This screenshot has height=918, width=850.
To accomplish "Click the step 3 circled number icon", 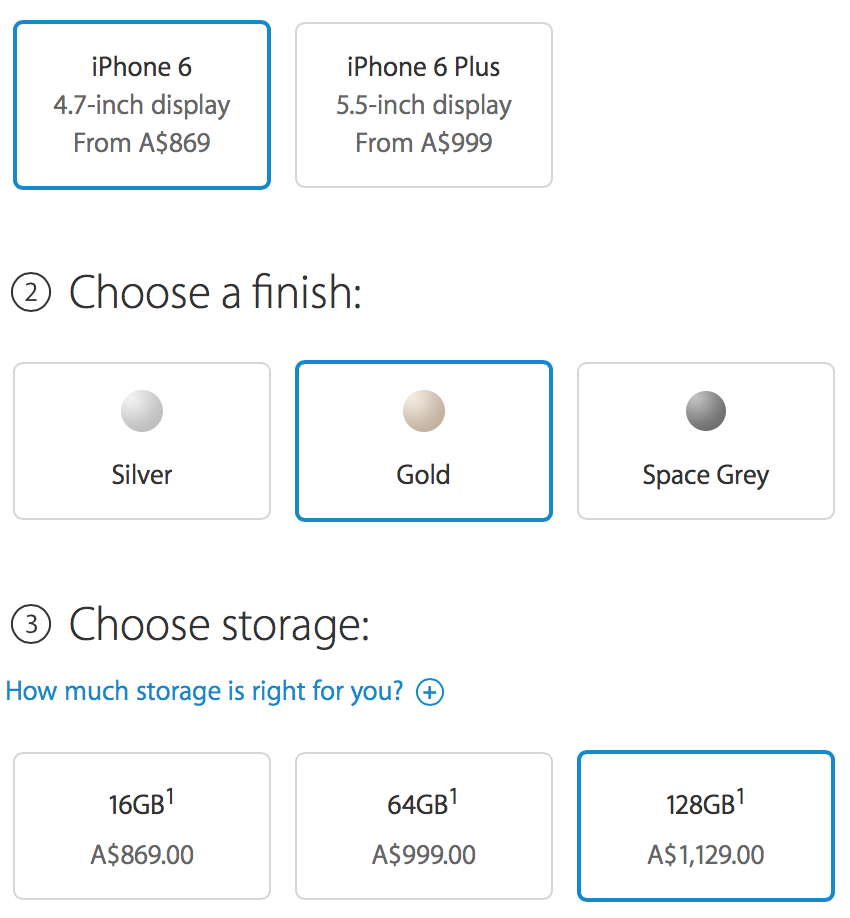I will (31, 627).
